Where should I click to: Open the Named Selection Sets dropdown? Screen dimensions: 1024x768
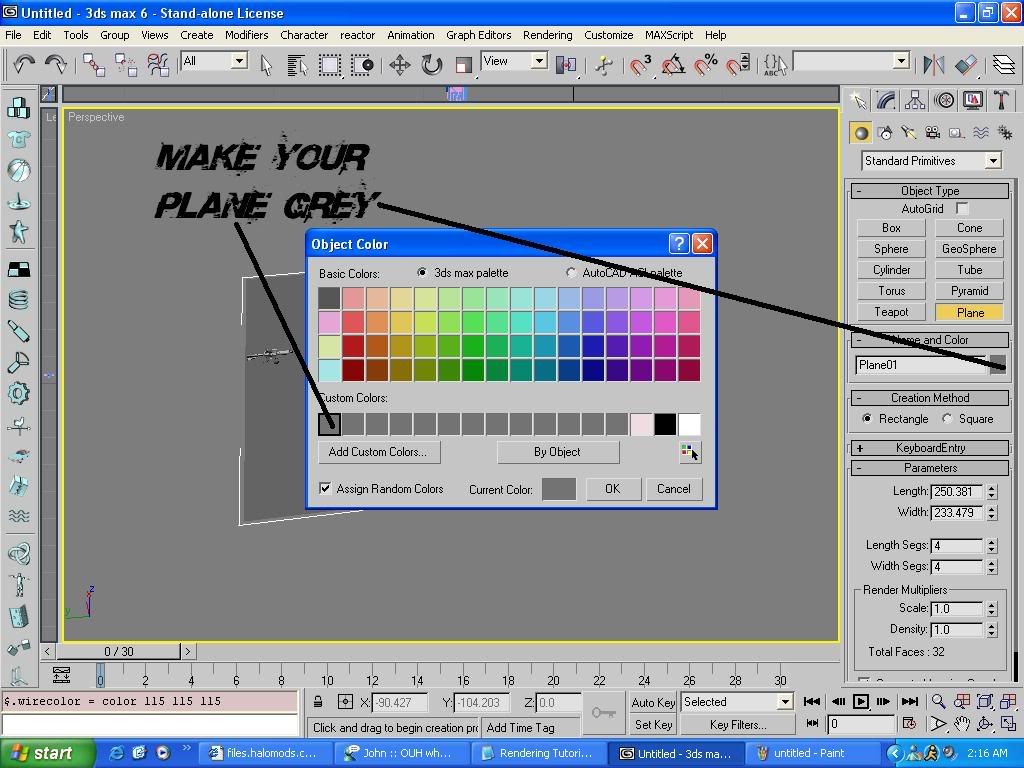901,61
